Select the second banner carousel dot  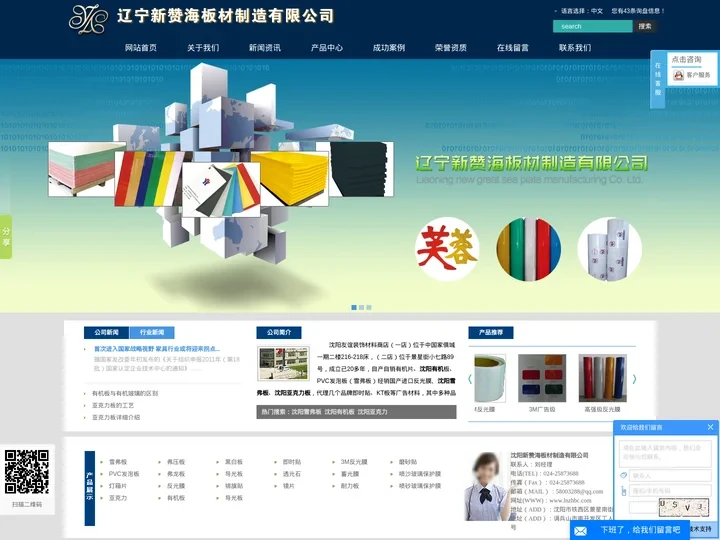point(361,307)
